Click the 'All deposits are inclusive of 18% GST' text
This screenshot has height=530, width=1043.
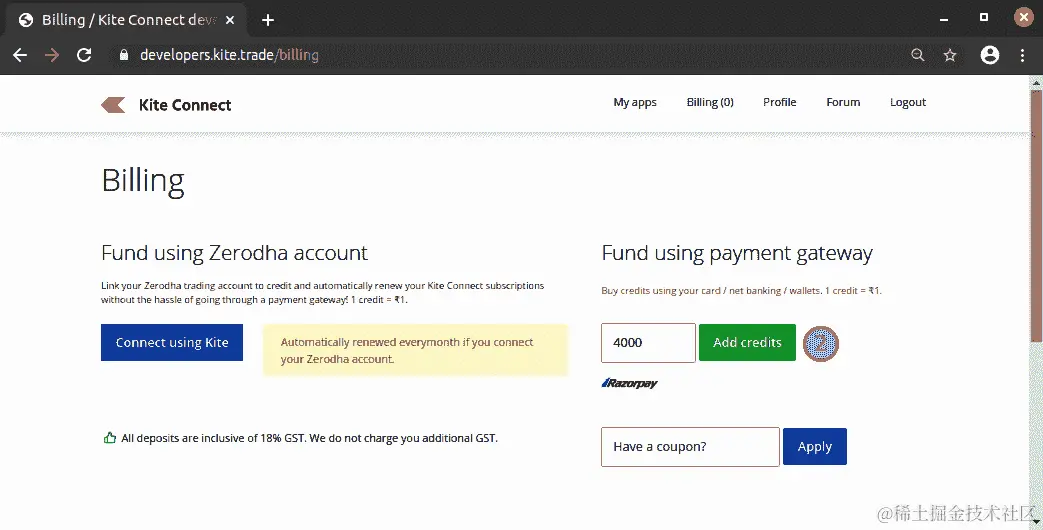click(x=309, y=438)
